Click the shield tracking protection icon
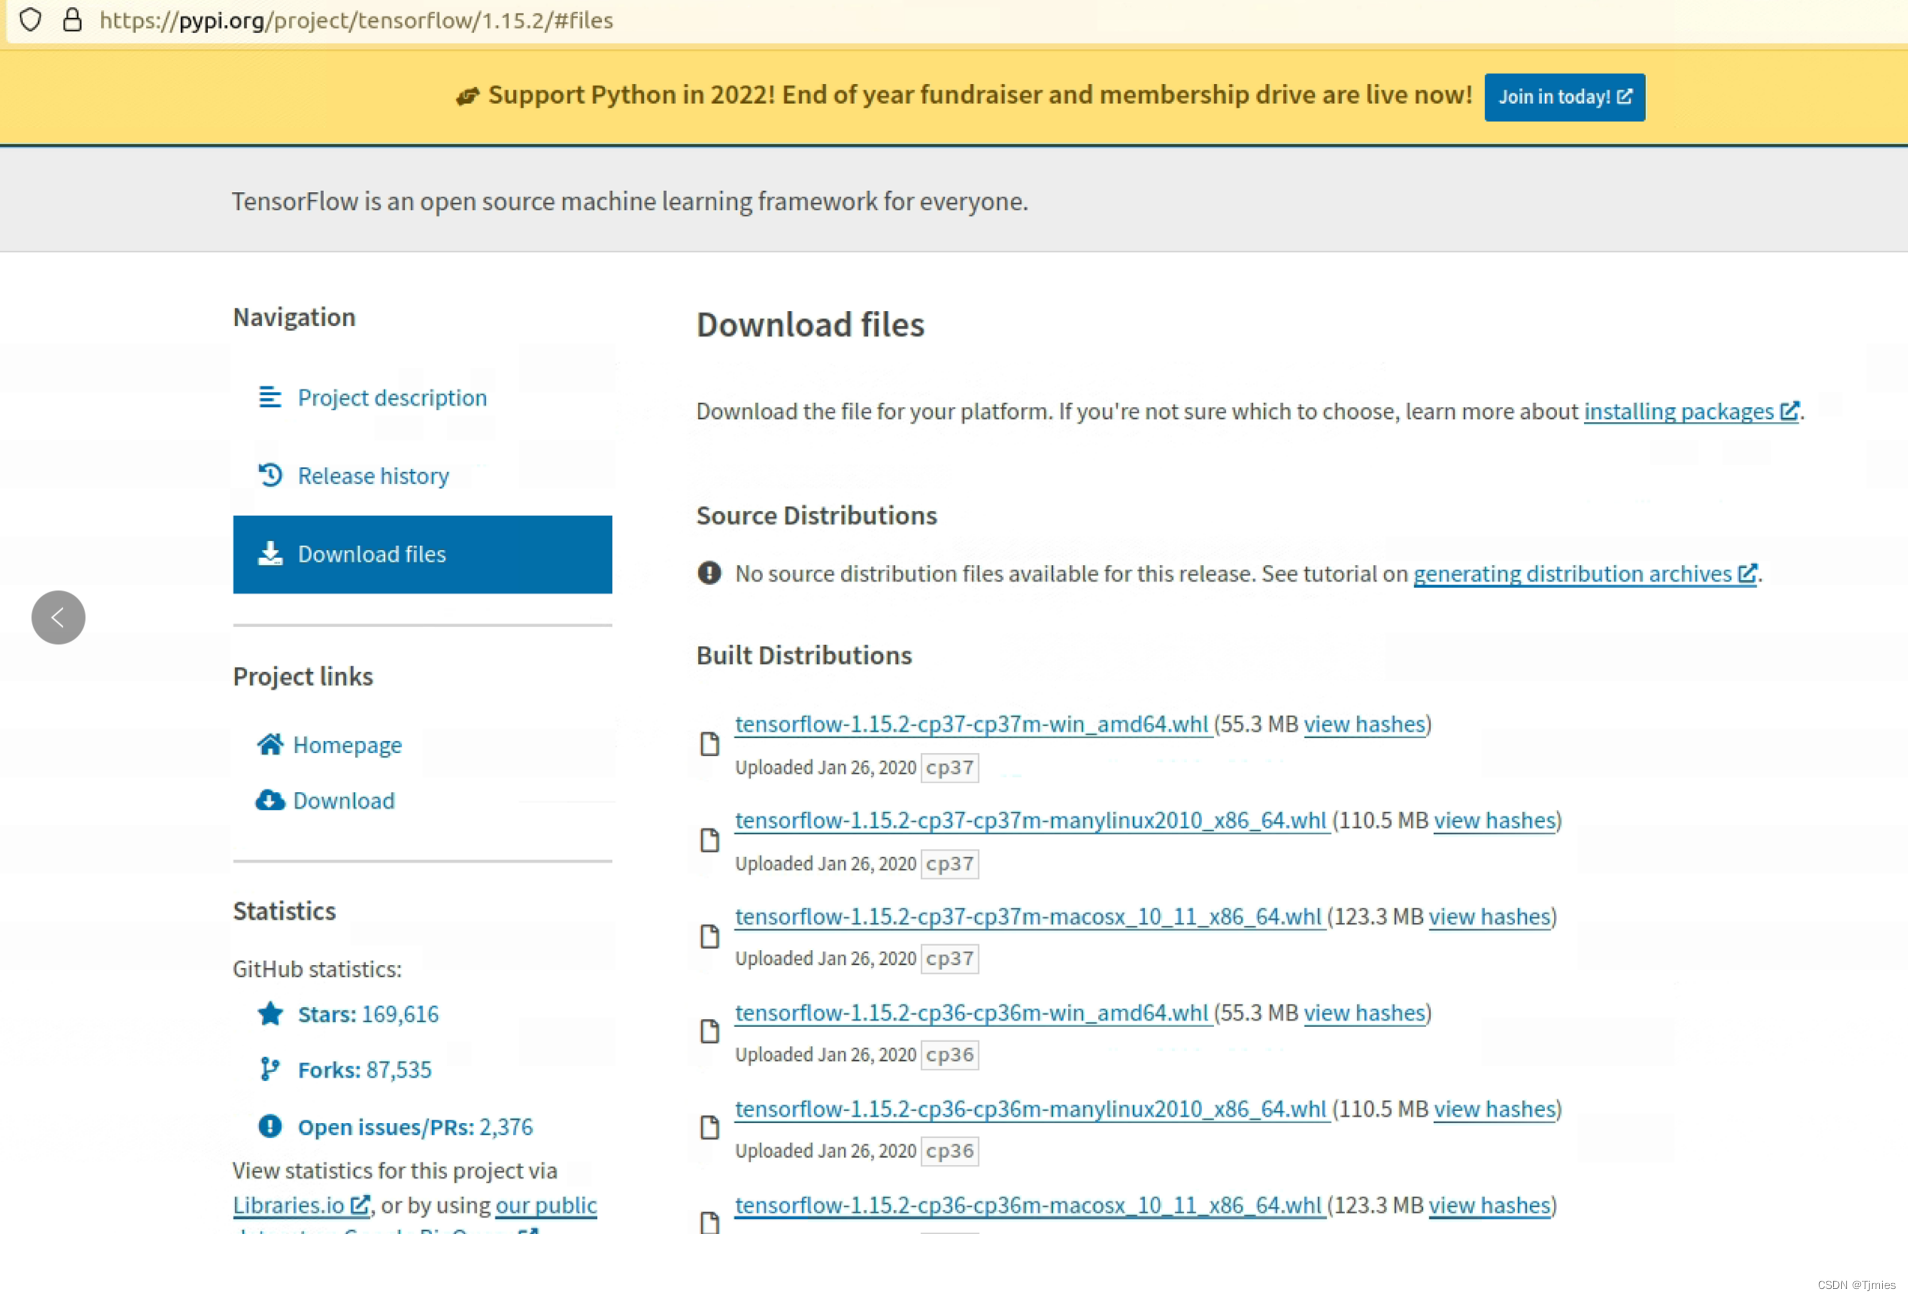This screenshot has width=1911, height=1301. point(31,20)
